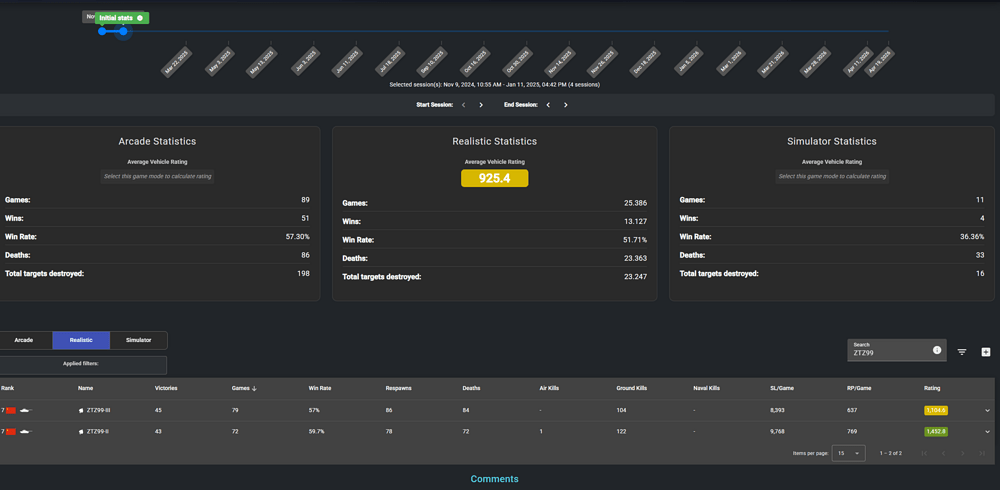Go to next page of table
1000x490 pixels.
click(963, 453)
